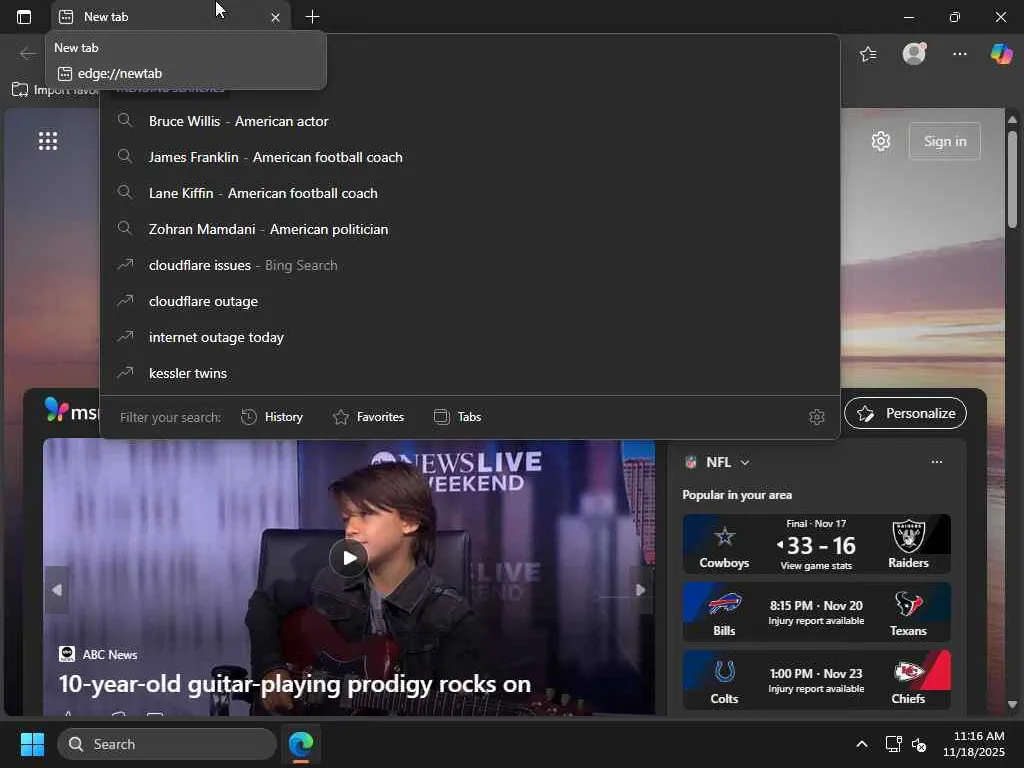Select Bruce Willis search suggestion
The width and height of the screenshot is (1024, 768).
470,121
